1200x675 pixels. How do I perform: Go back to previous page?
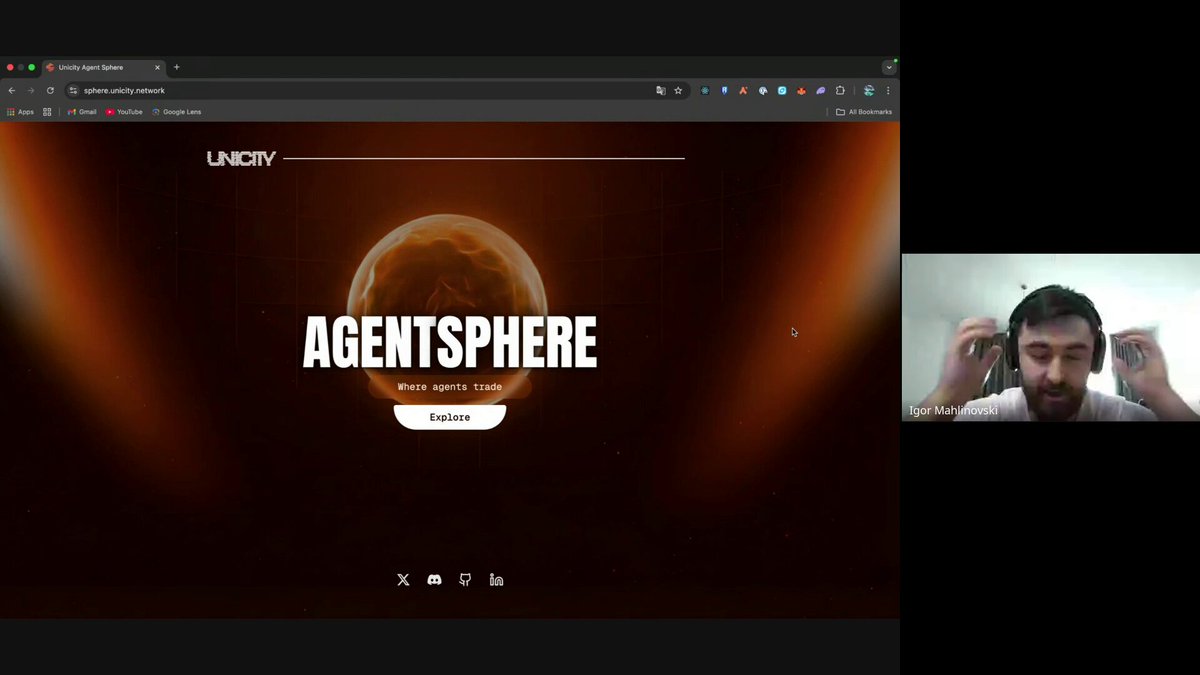12,90
